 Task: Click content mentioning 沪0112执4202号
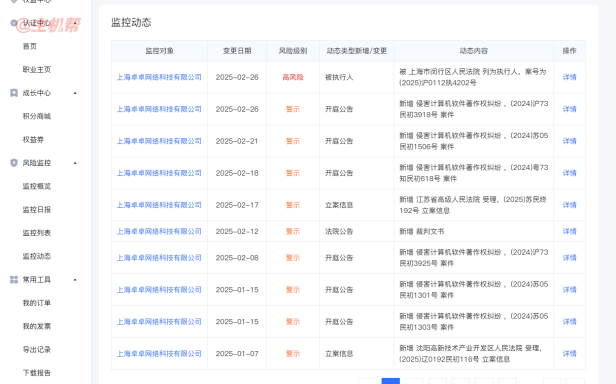click(x=473, y=77)
